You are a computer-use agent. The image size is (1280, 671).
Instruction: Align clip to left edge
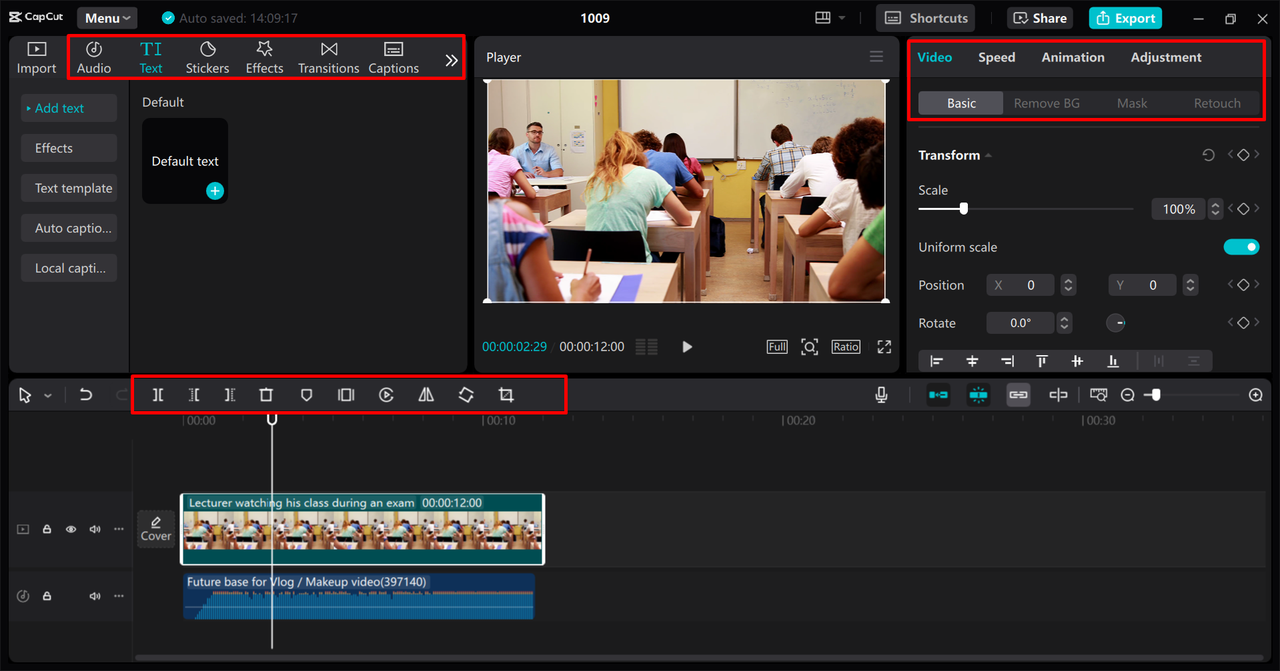coord(937,361)
